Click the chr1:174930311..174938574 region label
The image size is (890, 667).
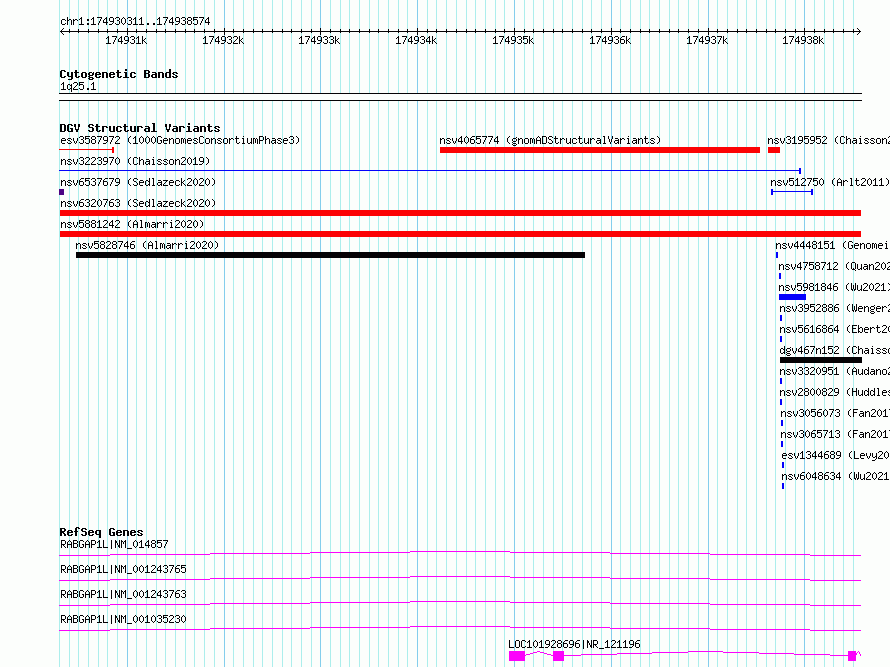coord(135,21)
